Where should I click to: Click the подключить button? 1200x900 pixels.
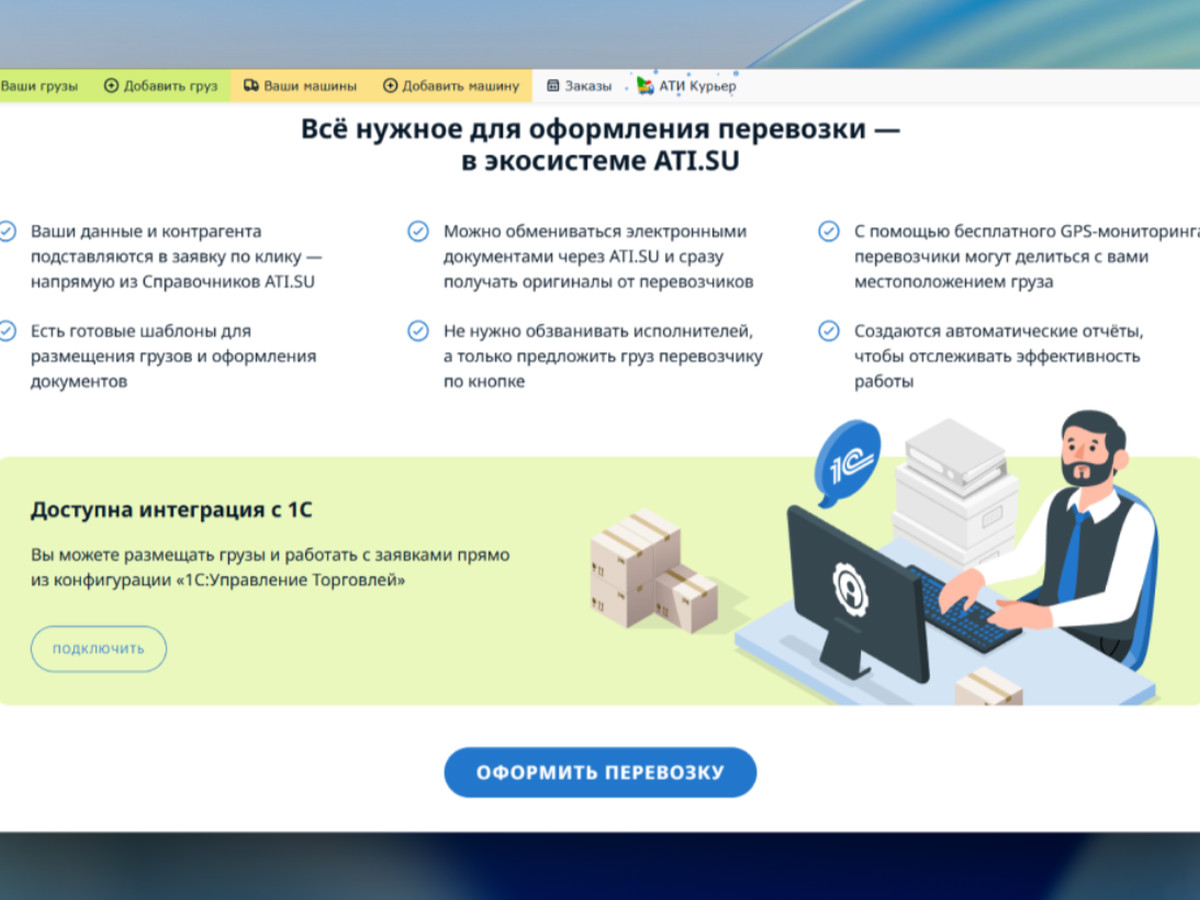point(98,649)
